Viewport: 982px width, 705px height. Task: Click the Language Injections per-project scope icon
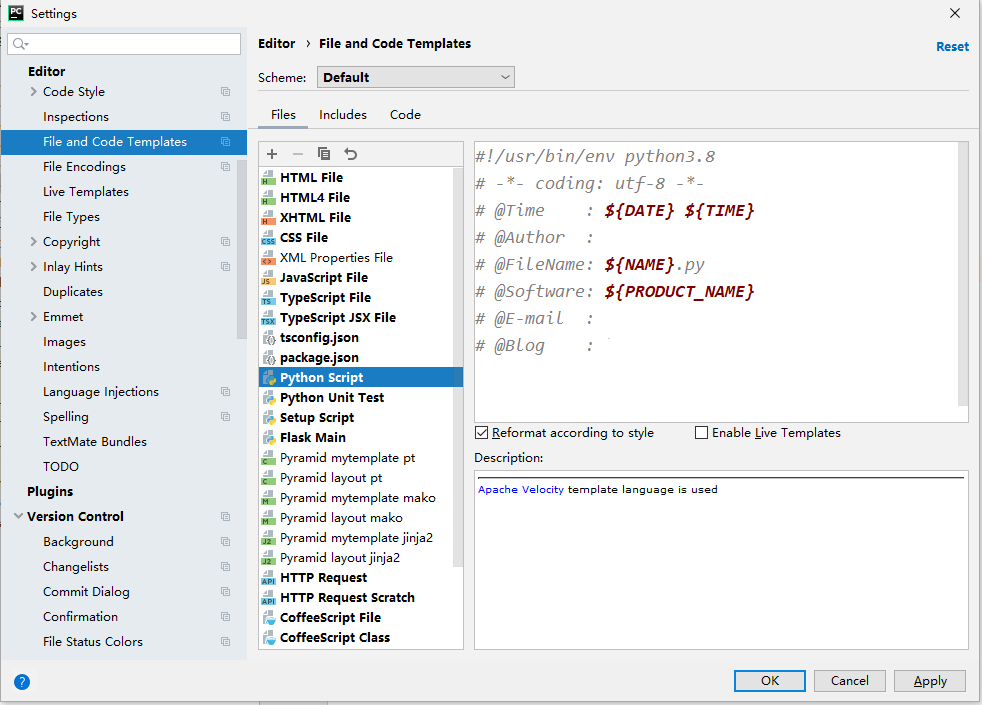[x=225, y=392]
